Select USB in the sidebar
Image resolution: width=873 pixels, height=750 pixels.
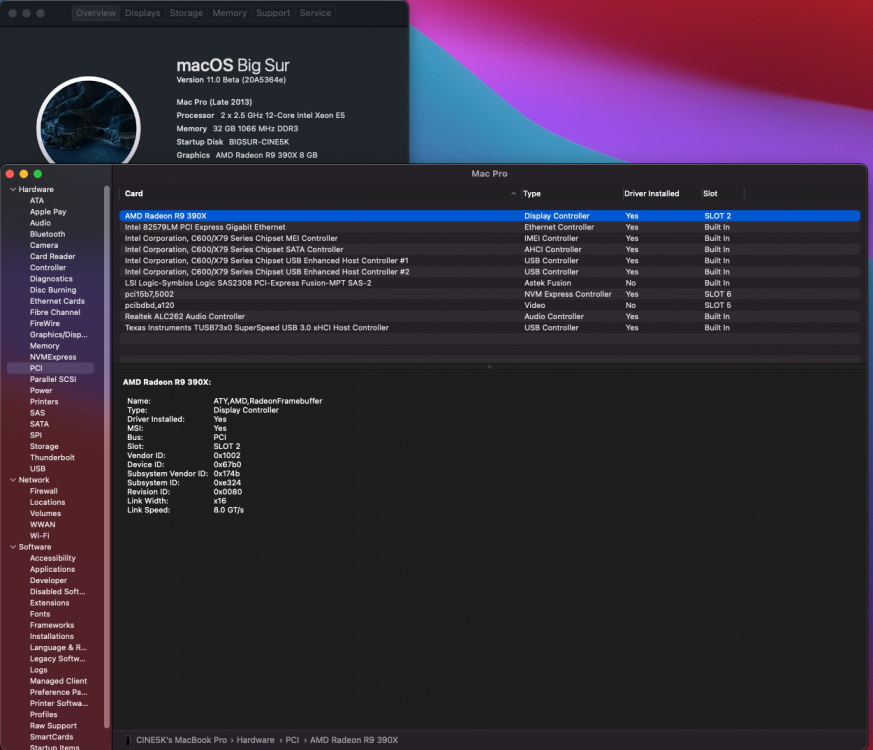coord(38,469)
